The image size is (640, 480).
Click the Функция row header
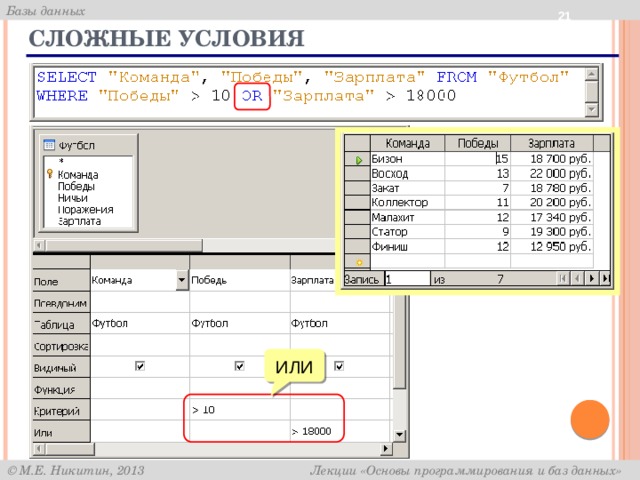tap(61, 390)
